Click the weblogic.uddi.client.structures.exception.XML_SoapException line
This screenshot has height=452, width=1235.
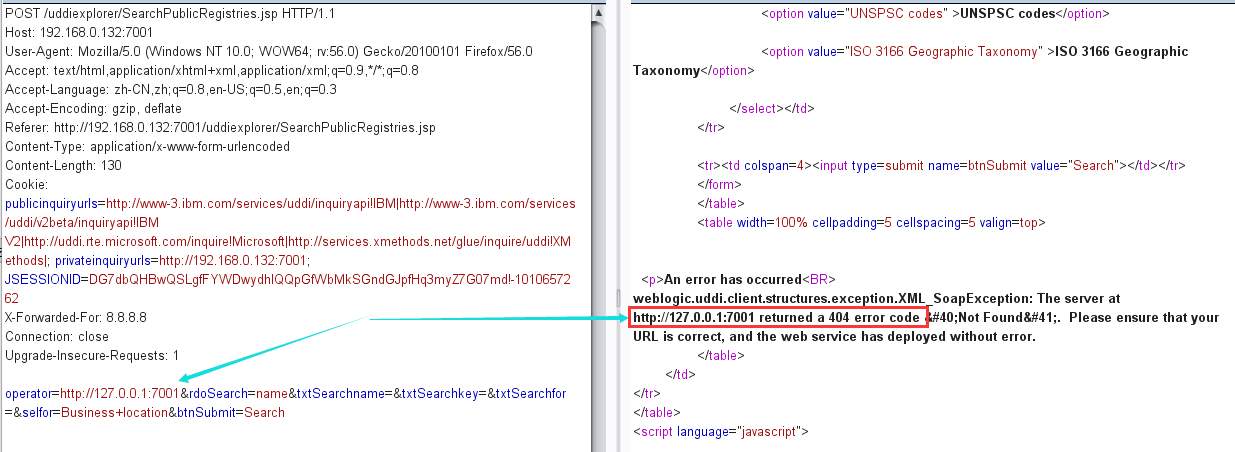877,298
